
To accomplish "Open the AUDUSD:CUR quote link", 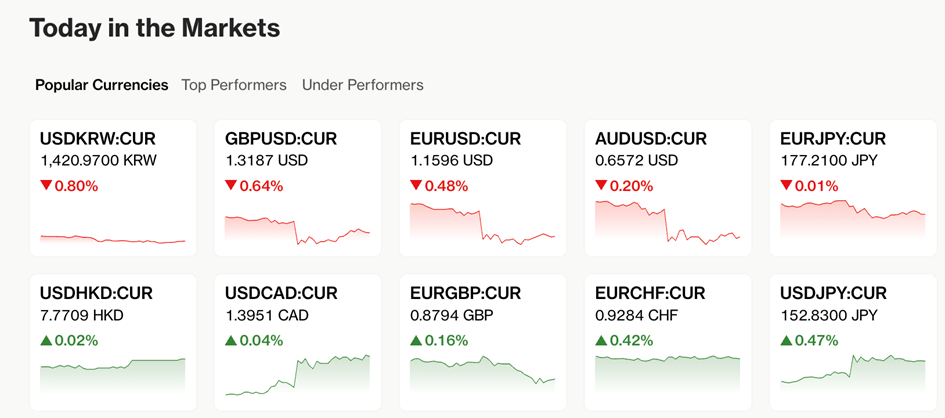I will pyautogui.click(x=651, y=139).
